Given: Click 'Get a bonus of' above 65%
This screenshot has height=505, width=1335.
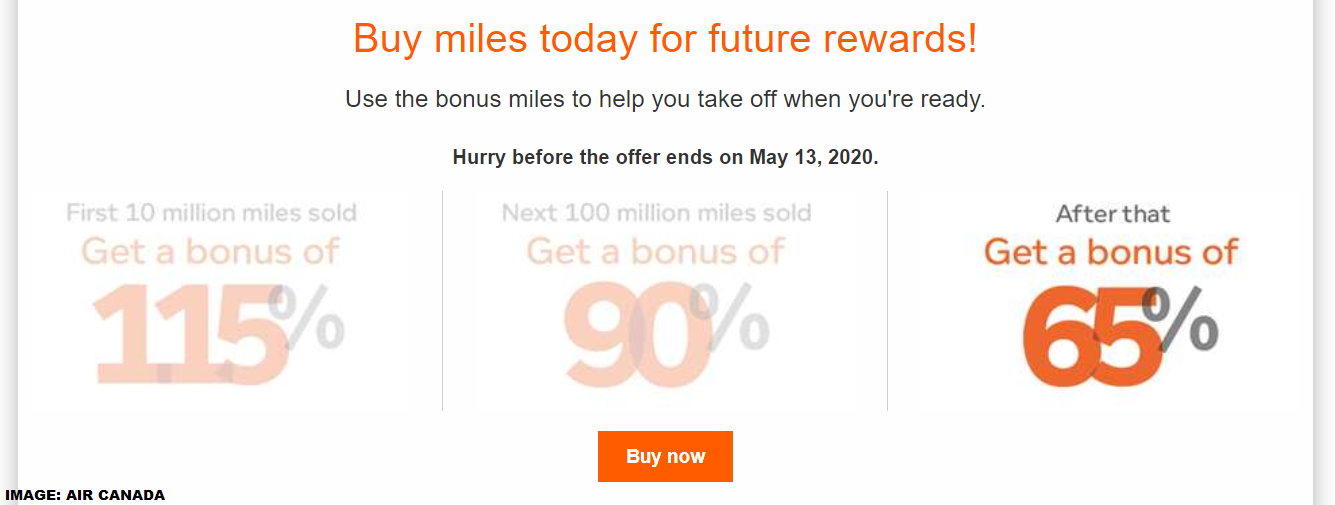Looking at the screenshot, I should [1112, 251].
